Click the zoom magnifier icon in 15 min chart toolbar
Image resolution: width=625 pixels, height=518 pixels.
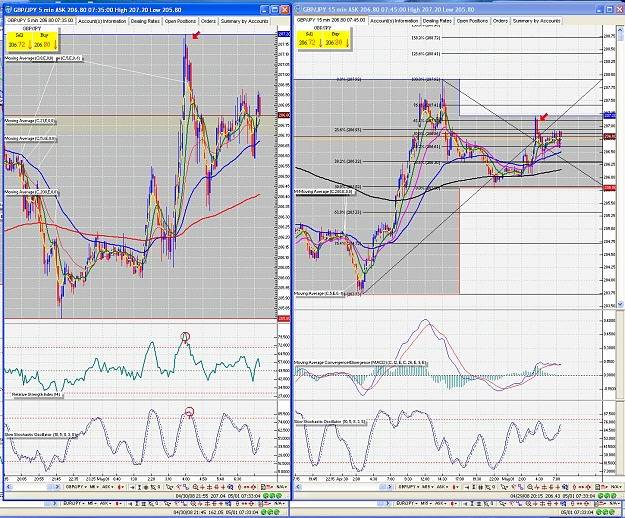coord(530,487)
